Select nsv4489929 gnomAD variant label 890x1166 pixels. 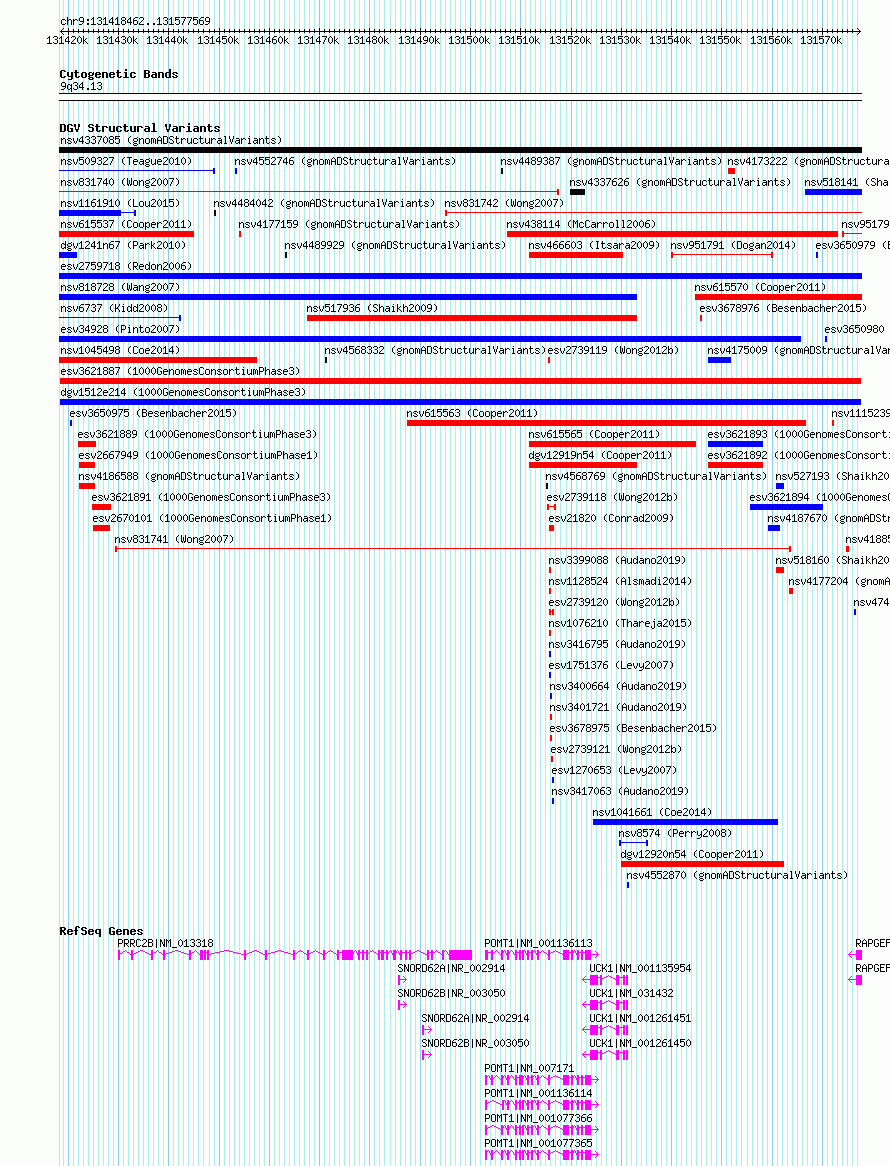click(395, 245)
